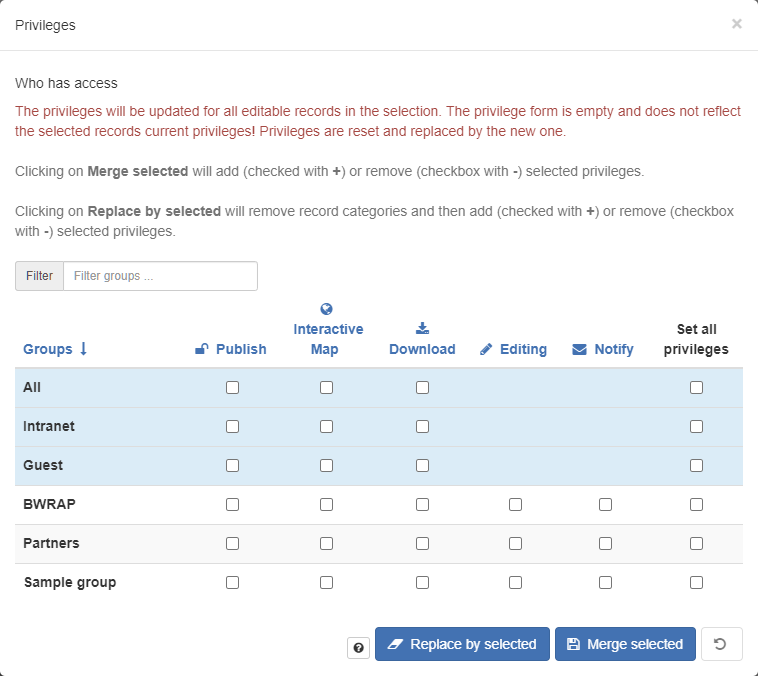Screen dimensions: 758x676
Task: Check Publish for Guest group
Action: click(x=233, y=466)
